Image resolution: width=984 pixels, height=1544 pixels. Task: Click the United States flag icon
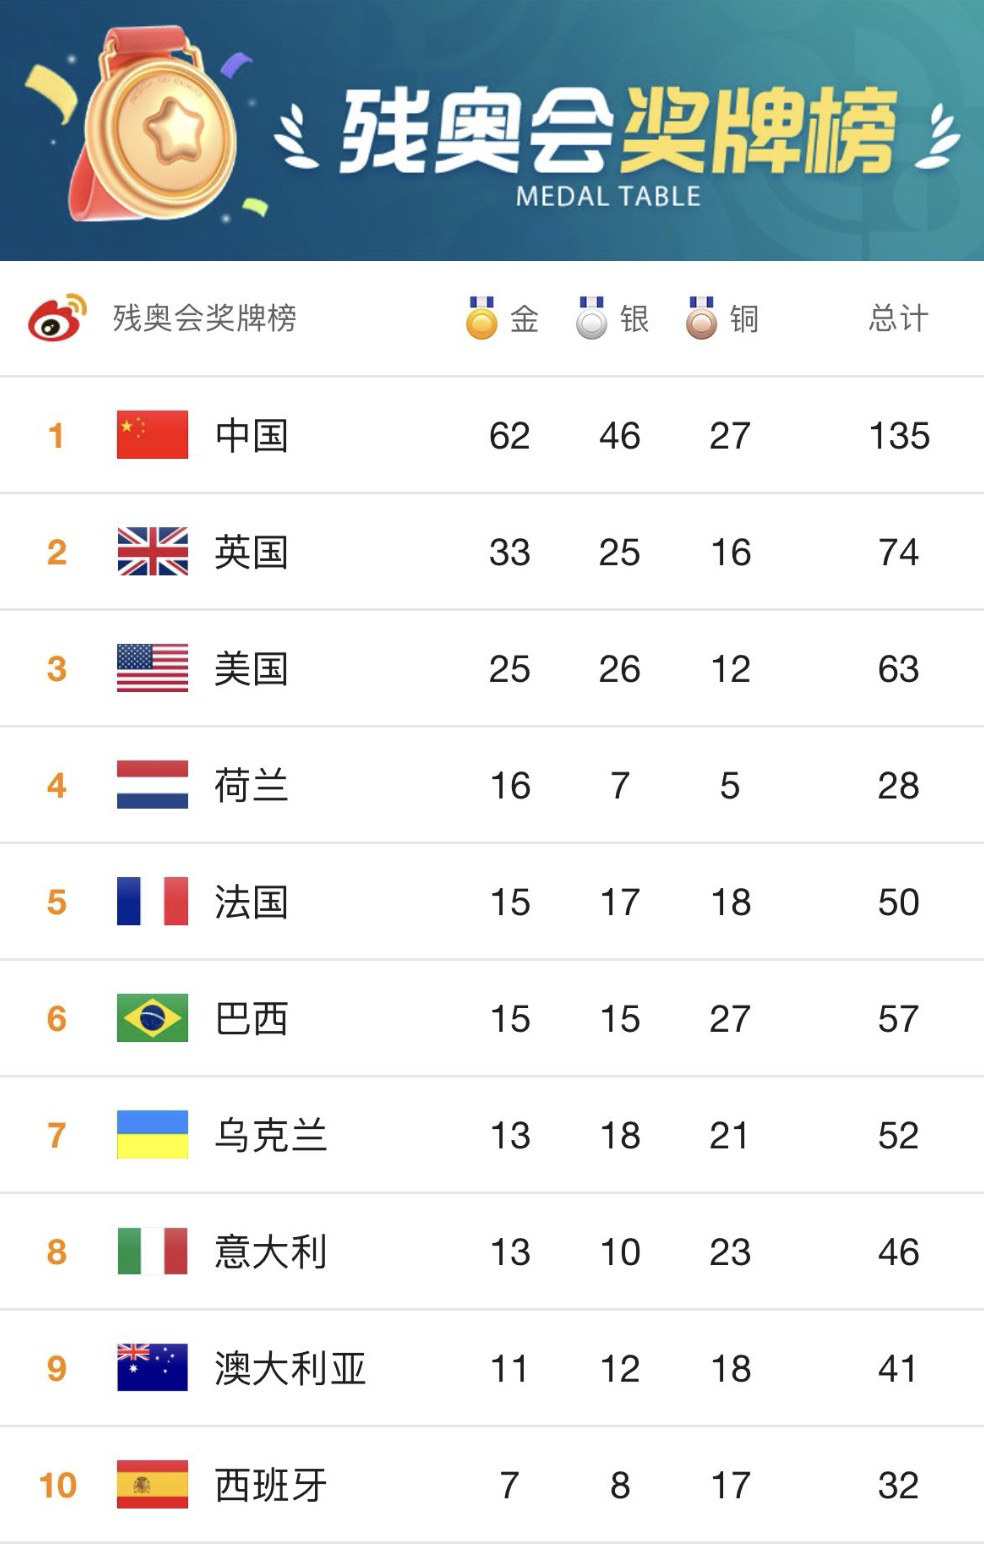tap(152, 668)
